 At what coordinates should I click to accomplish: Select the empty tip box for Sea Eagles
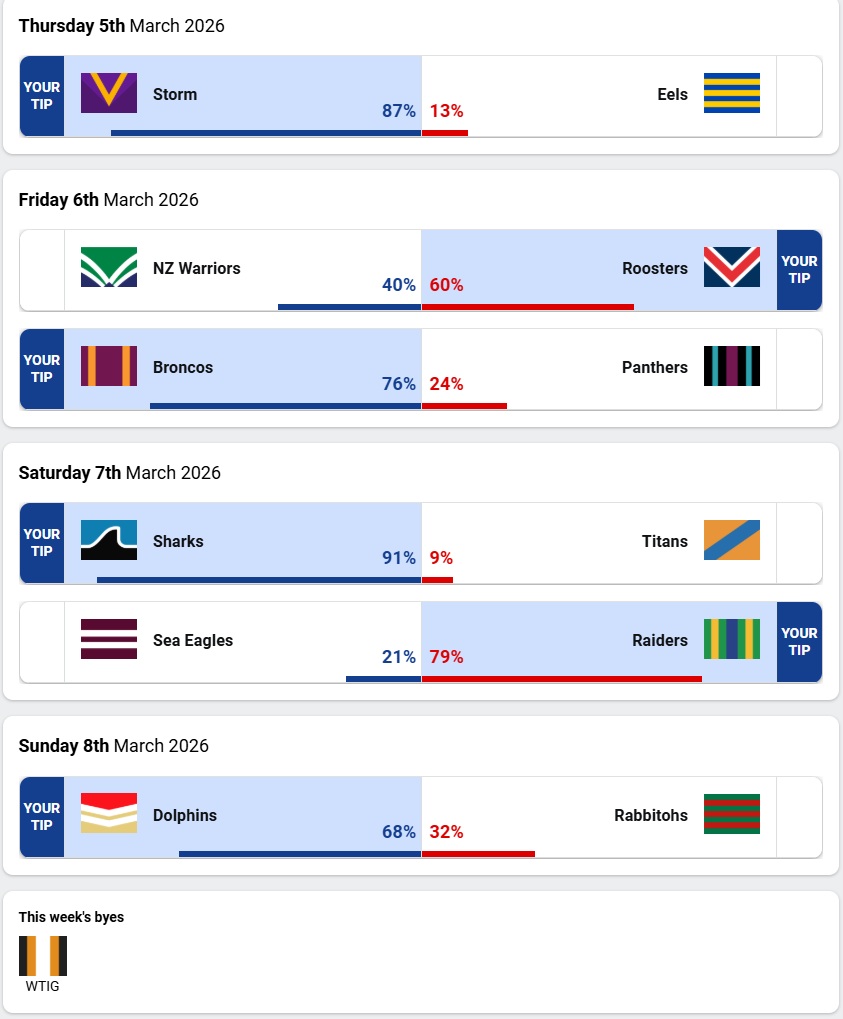[x=42, y=642]
